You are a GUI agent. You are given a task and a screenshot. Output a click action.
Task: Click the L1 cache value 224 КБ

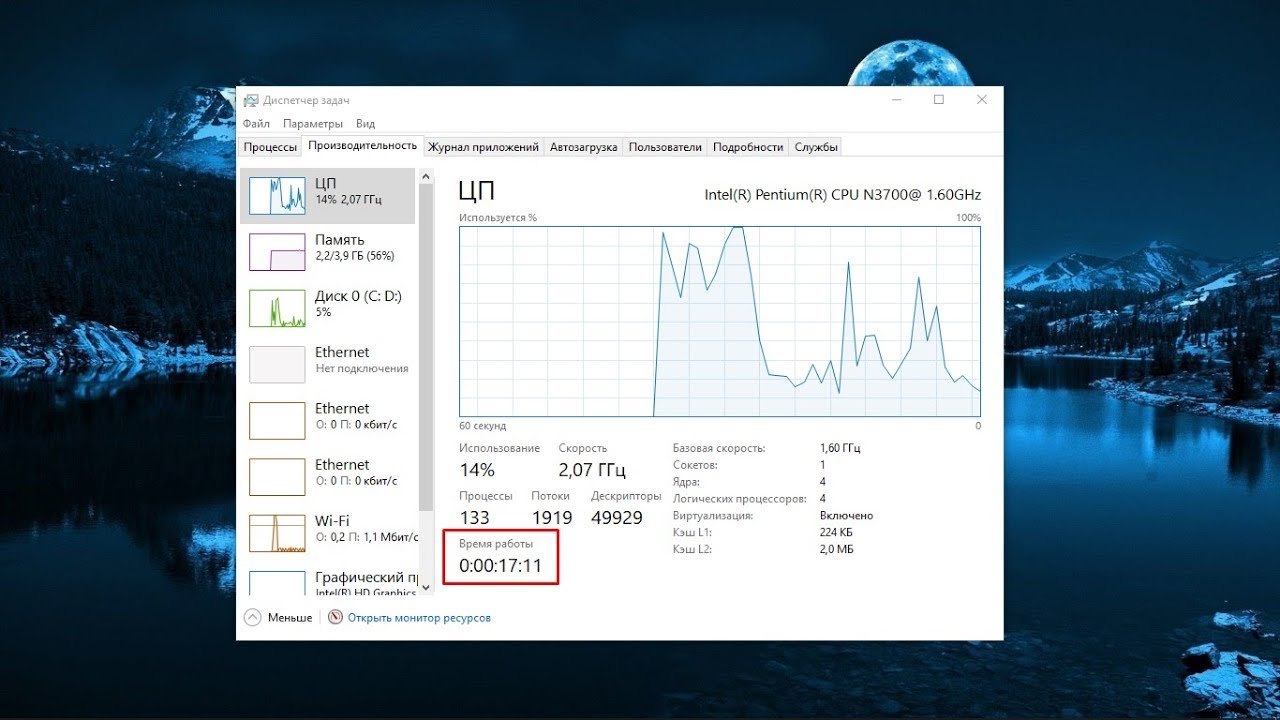836,533
